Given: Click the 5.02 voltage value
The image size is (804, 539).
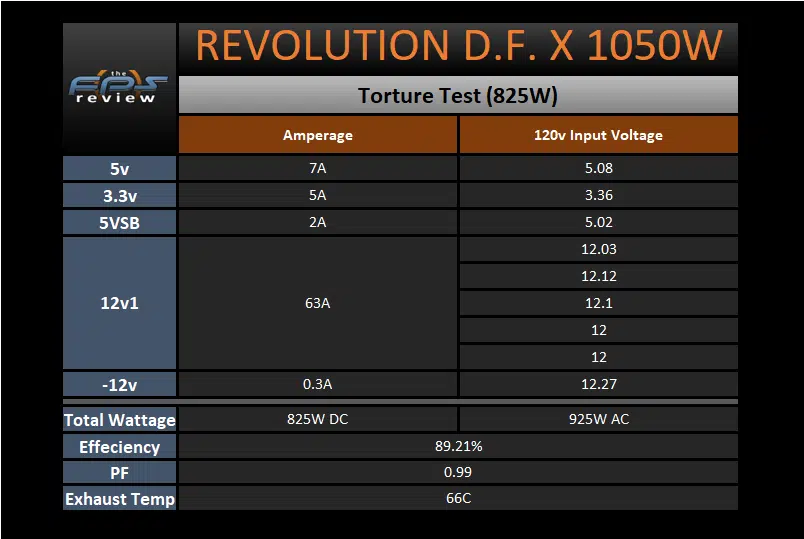Looking at the screenshot, I should click(598, 223).
